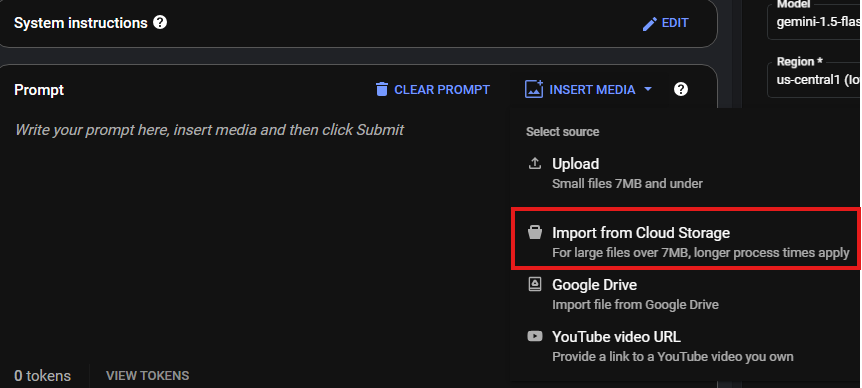Click the Cloud Storage bucket icon
Viewport: 862px width, 388px height.
pyautogui.click(x=534, y=232)
